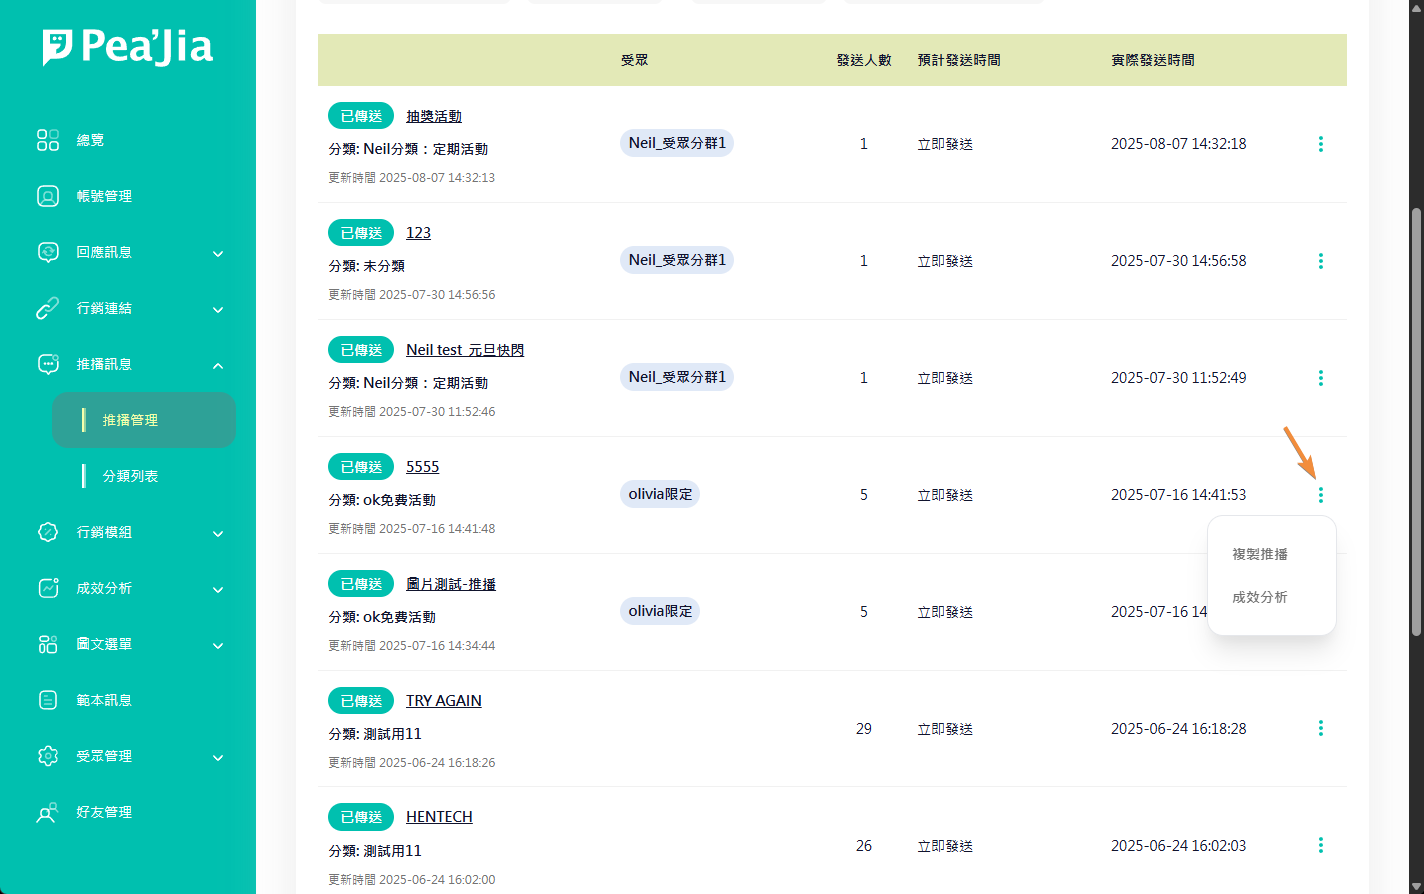Click the 範本訊息 template icon
This screenshot has width=1424, height=894.
pyautogui.click(x=48, y=700)
